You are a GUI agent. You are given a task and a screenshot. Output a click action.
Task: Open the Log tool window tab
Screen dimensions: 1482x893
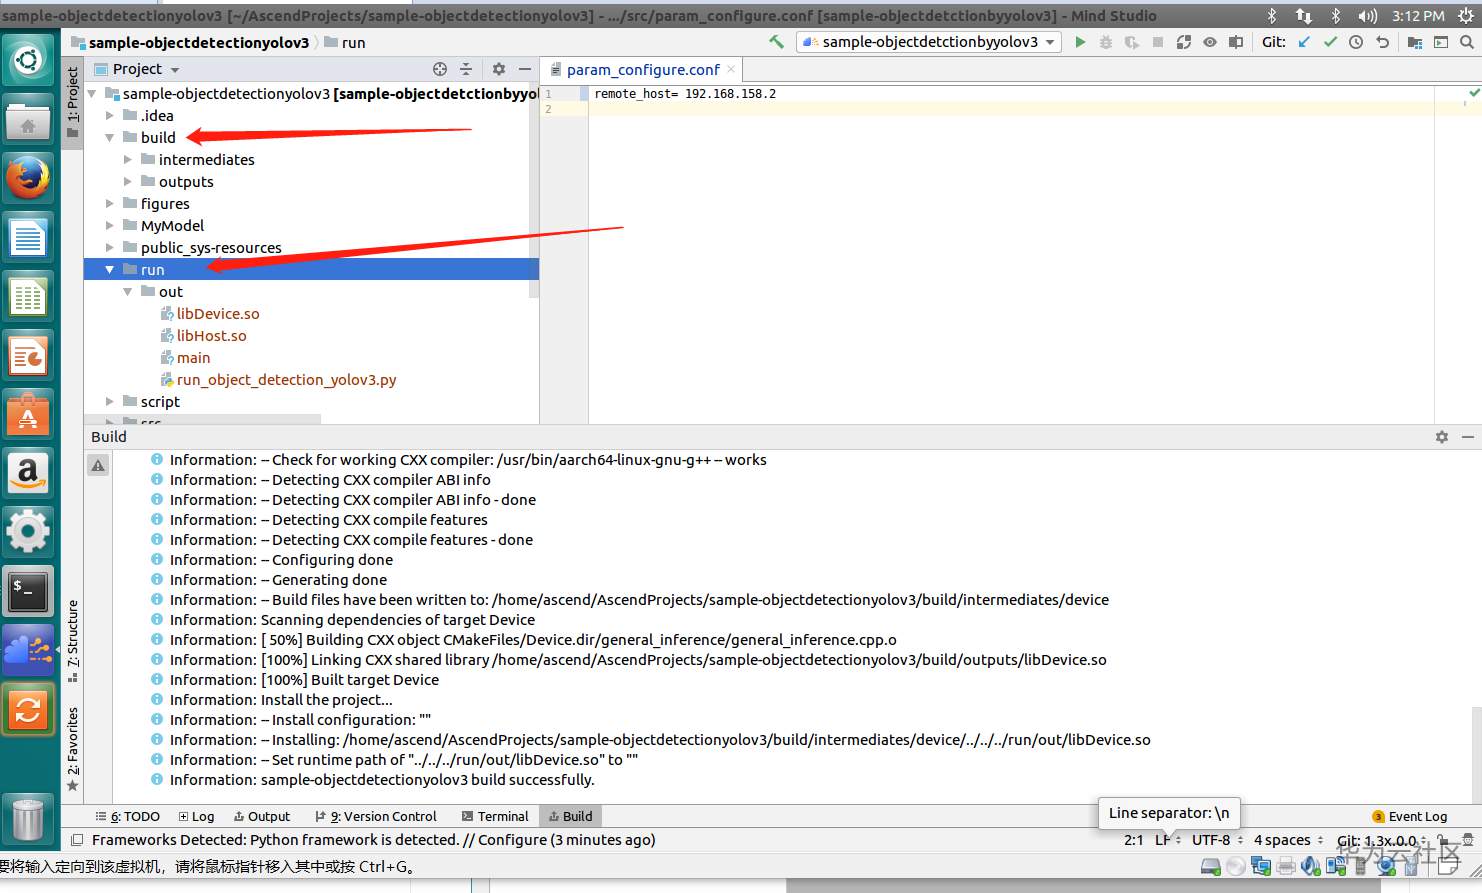tap(196, 816)
